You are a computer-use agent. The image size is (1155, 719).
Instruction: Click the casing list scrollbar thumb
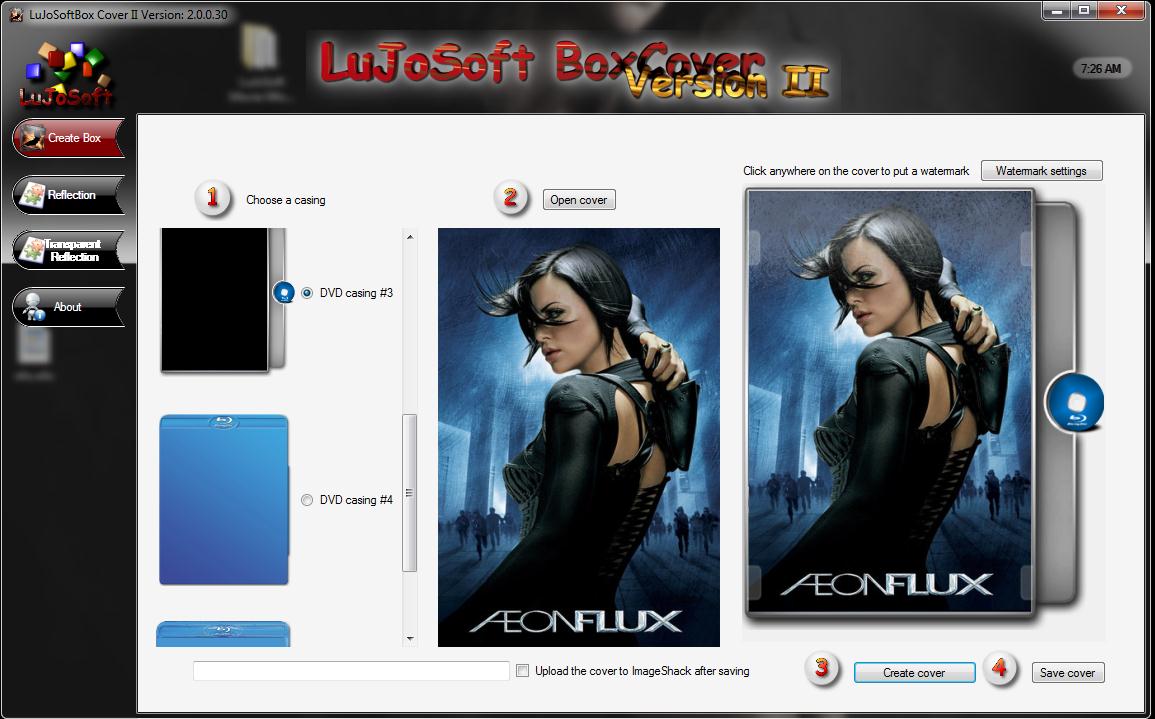410,493
